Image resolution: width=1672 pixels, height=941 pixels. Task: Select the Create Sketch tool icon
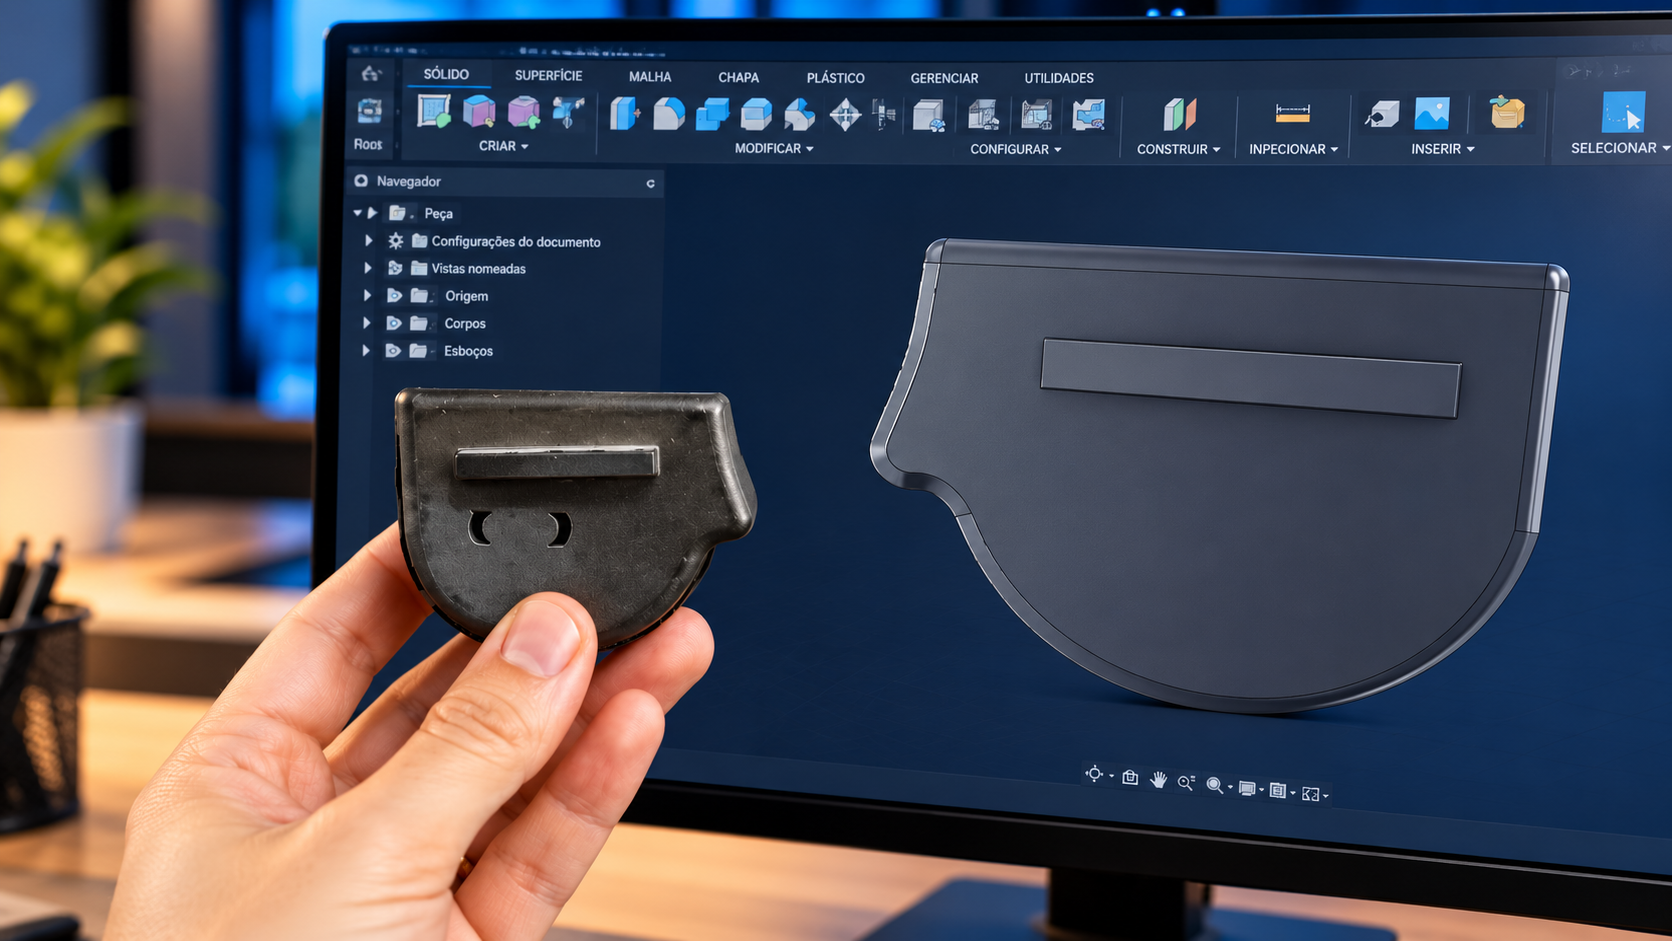[434, 111]
